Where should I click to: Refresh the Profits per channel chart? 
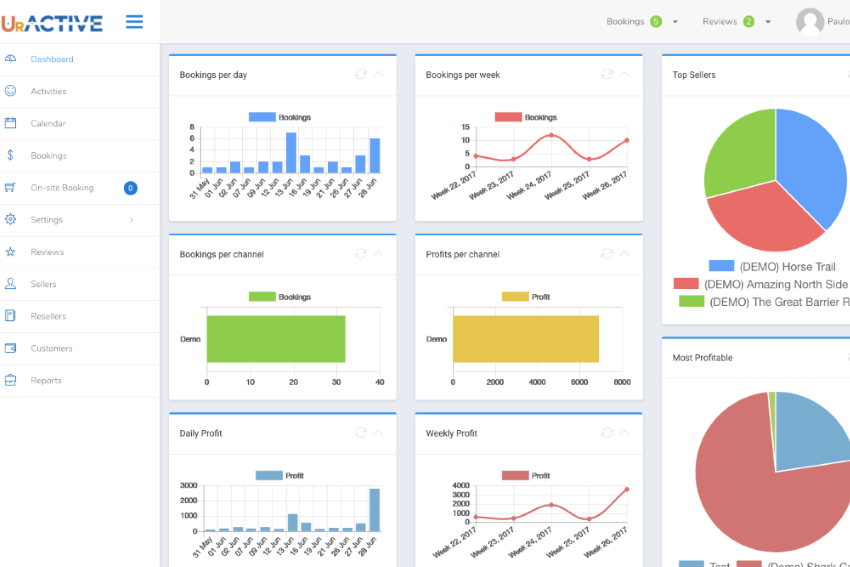coord(607,254)
